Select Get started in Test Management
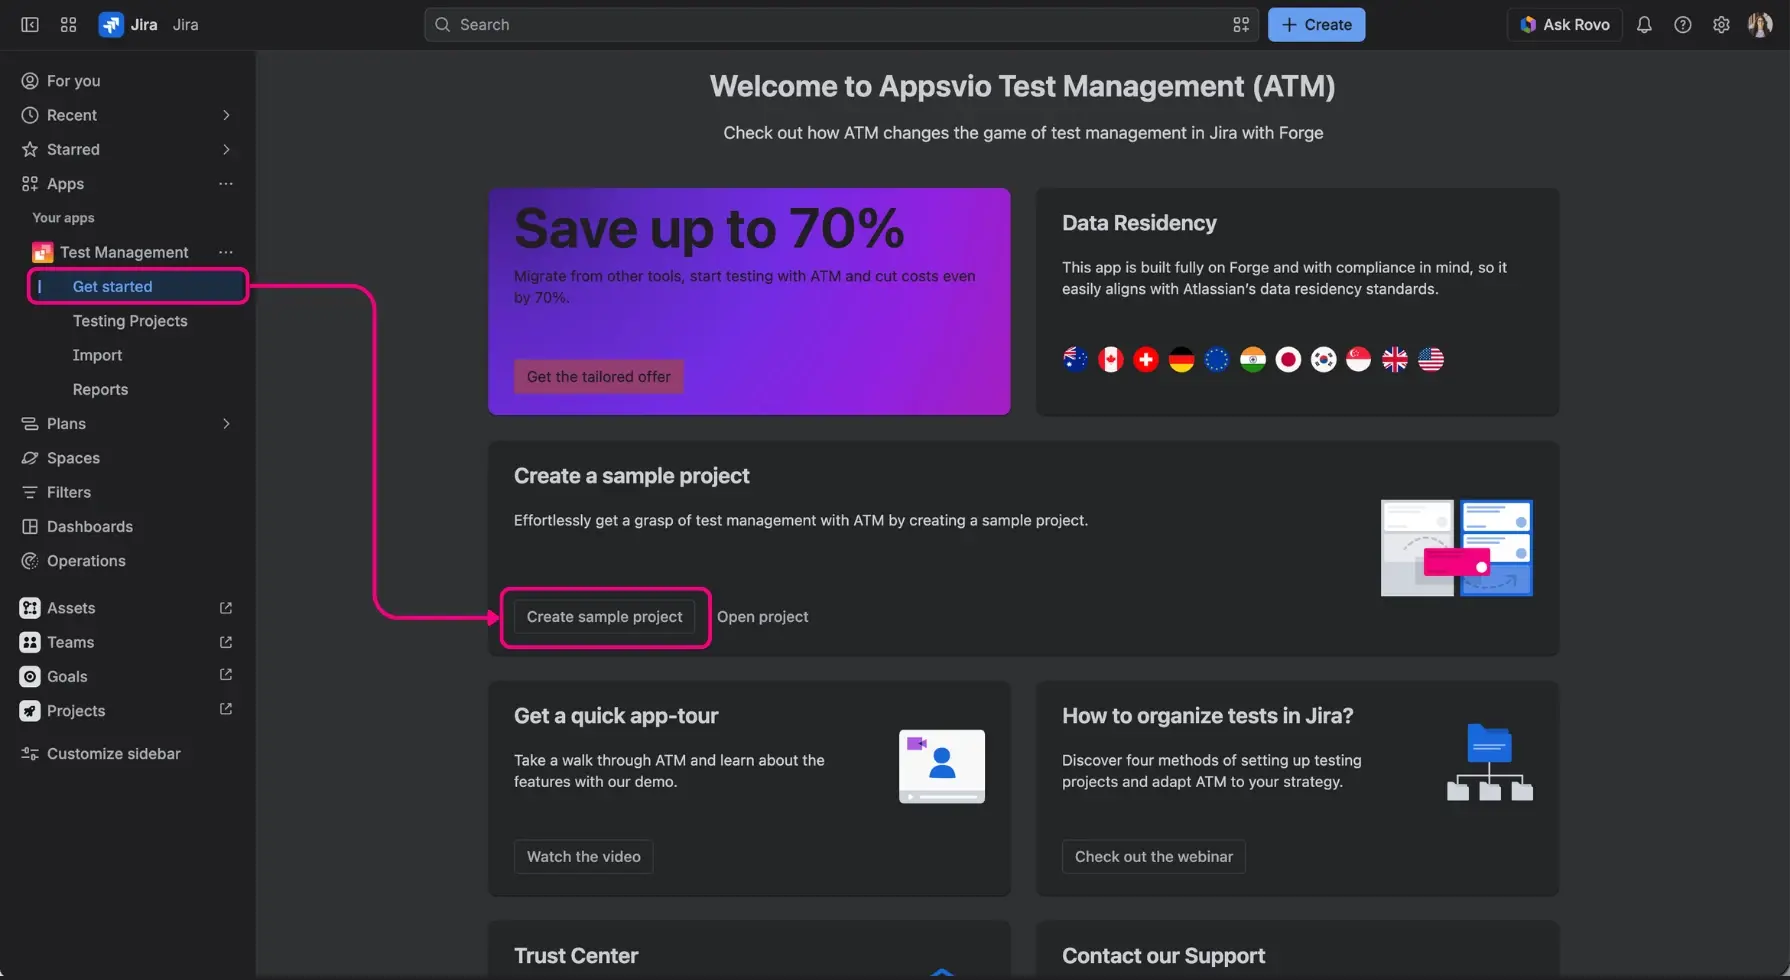Image resolution: width=1790 pixels, height=980 pixels. pos(138,286)
